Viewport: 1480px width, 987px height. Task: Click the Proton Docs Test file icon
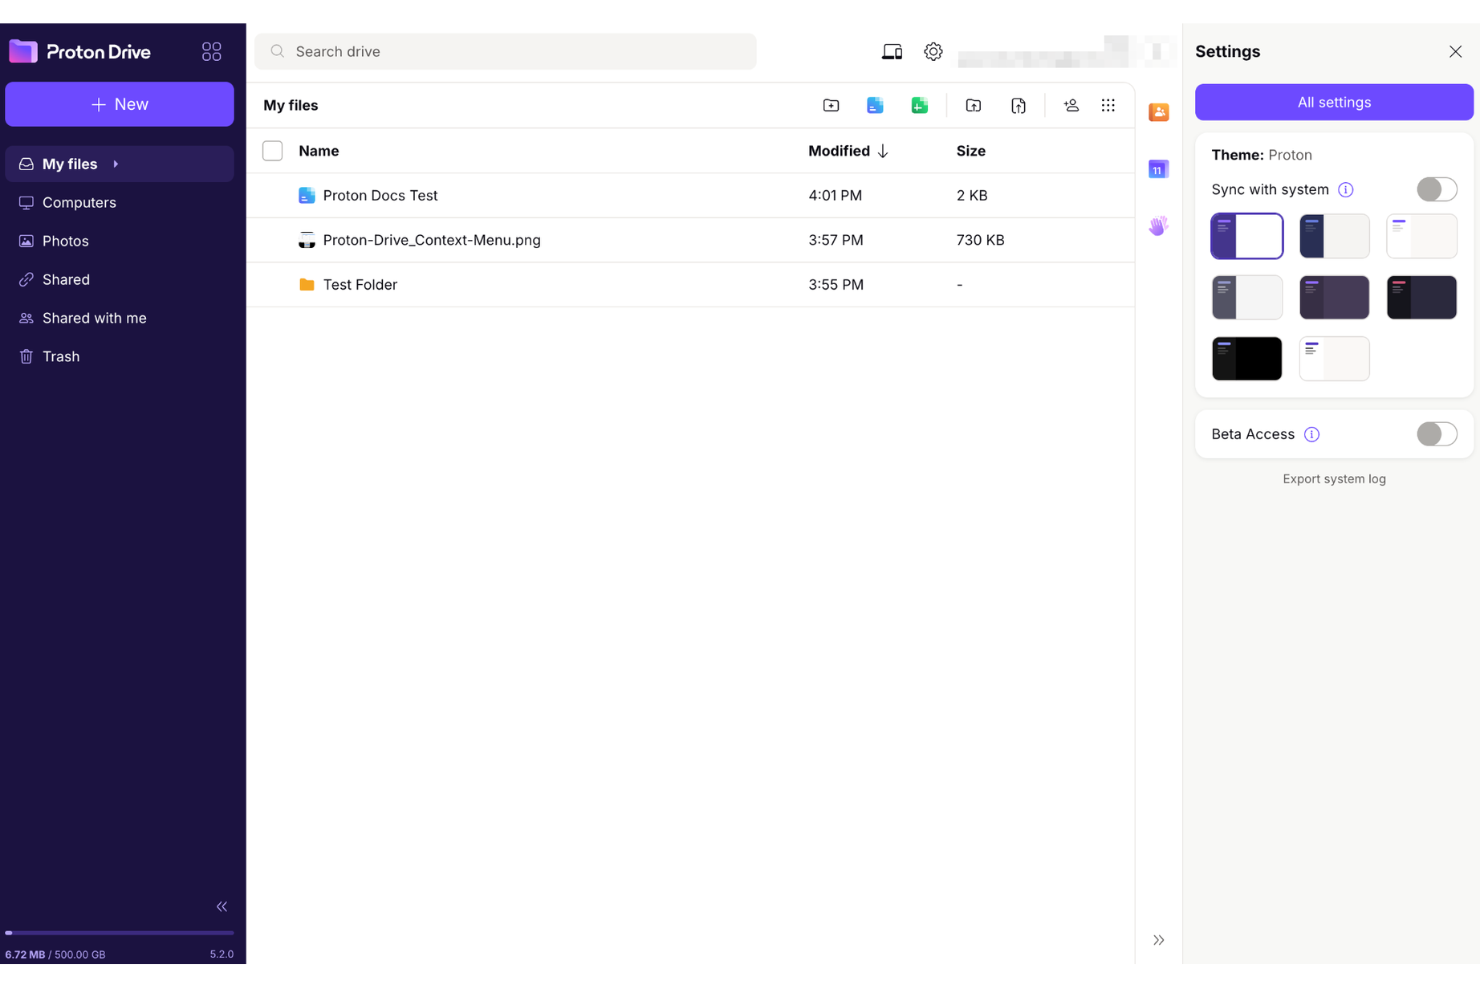307,196
